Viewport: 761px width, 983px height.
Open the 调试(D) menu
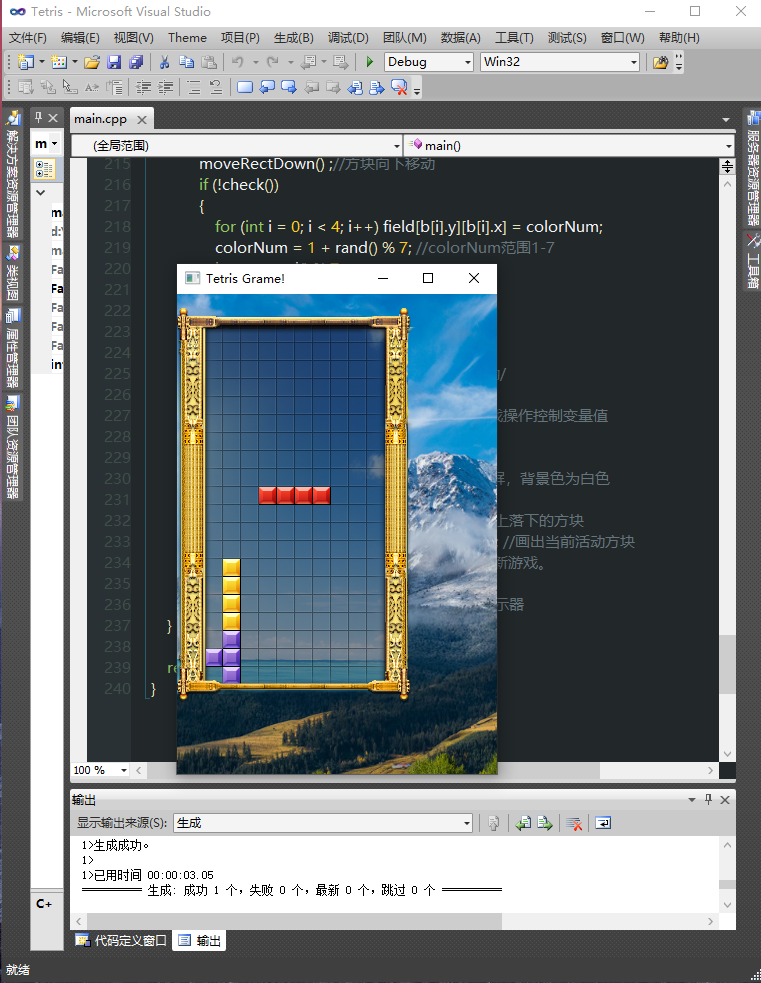pyautogui.click(x=348, y=38)
